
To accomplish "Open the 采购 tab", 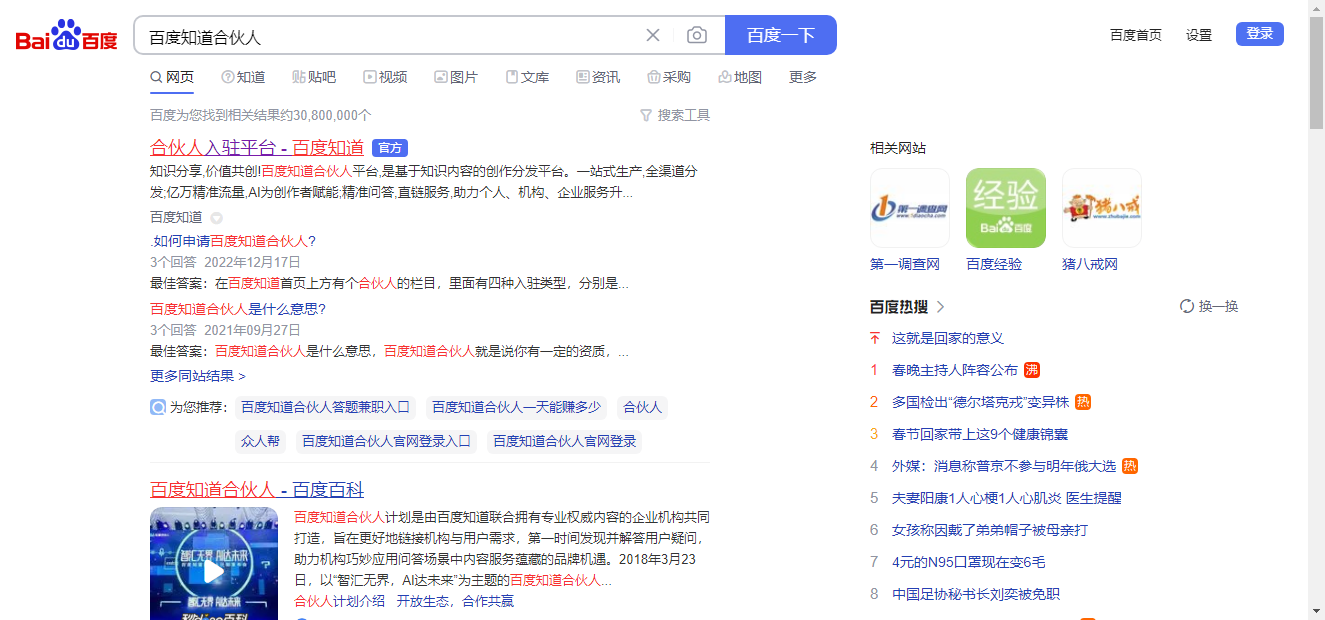I will click(x=669, y=77).
